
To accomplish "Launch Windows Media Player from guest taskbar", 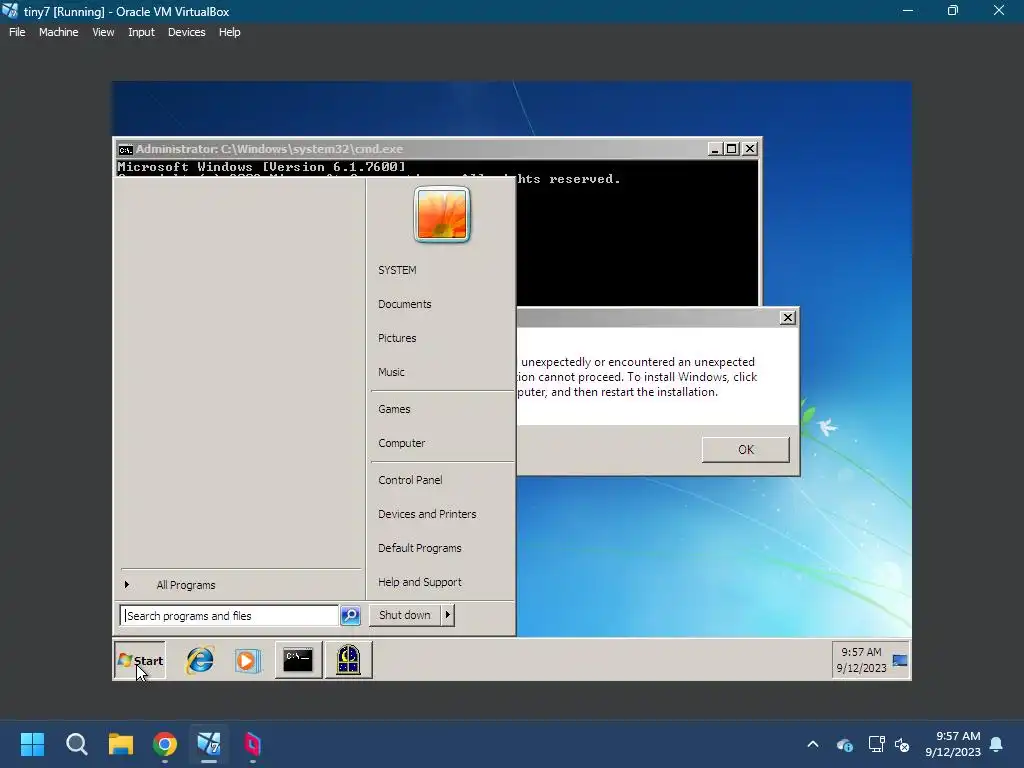I will pos(248,660).
